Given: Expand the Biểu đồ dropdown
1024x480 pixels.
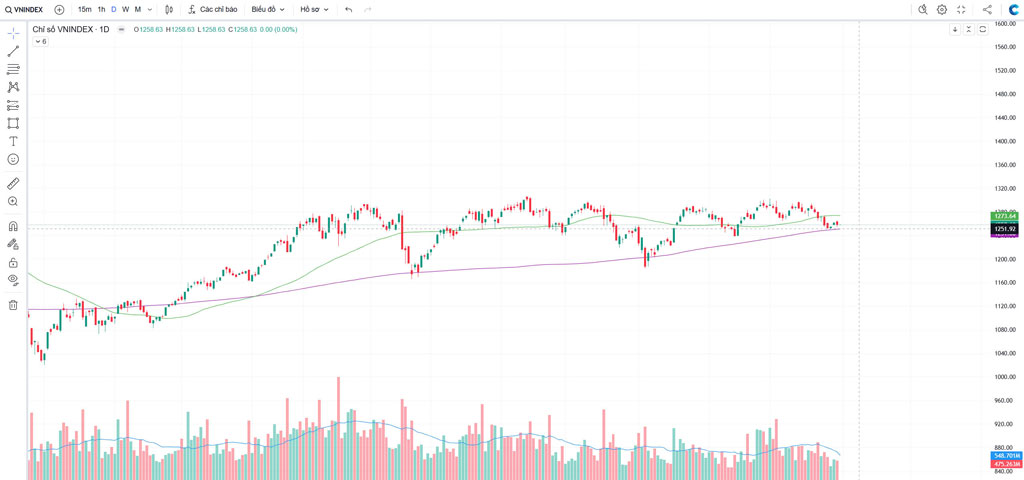Looking at the screenshot, I should click(267, 10).
